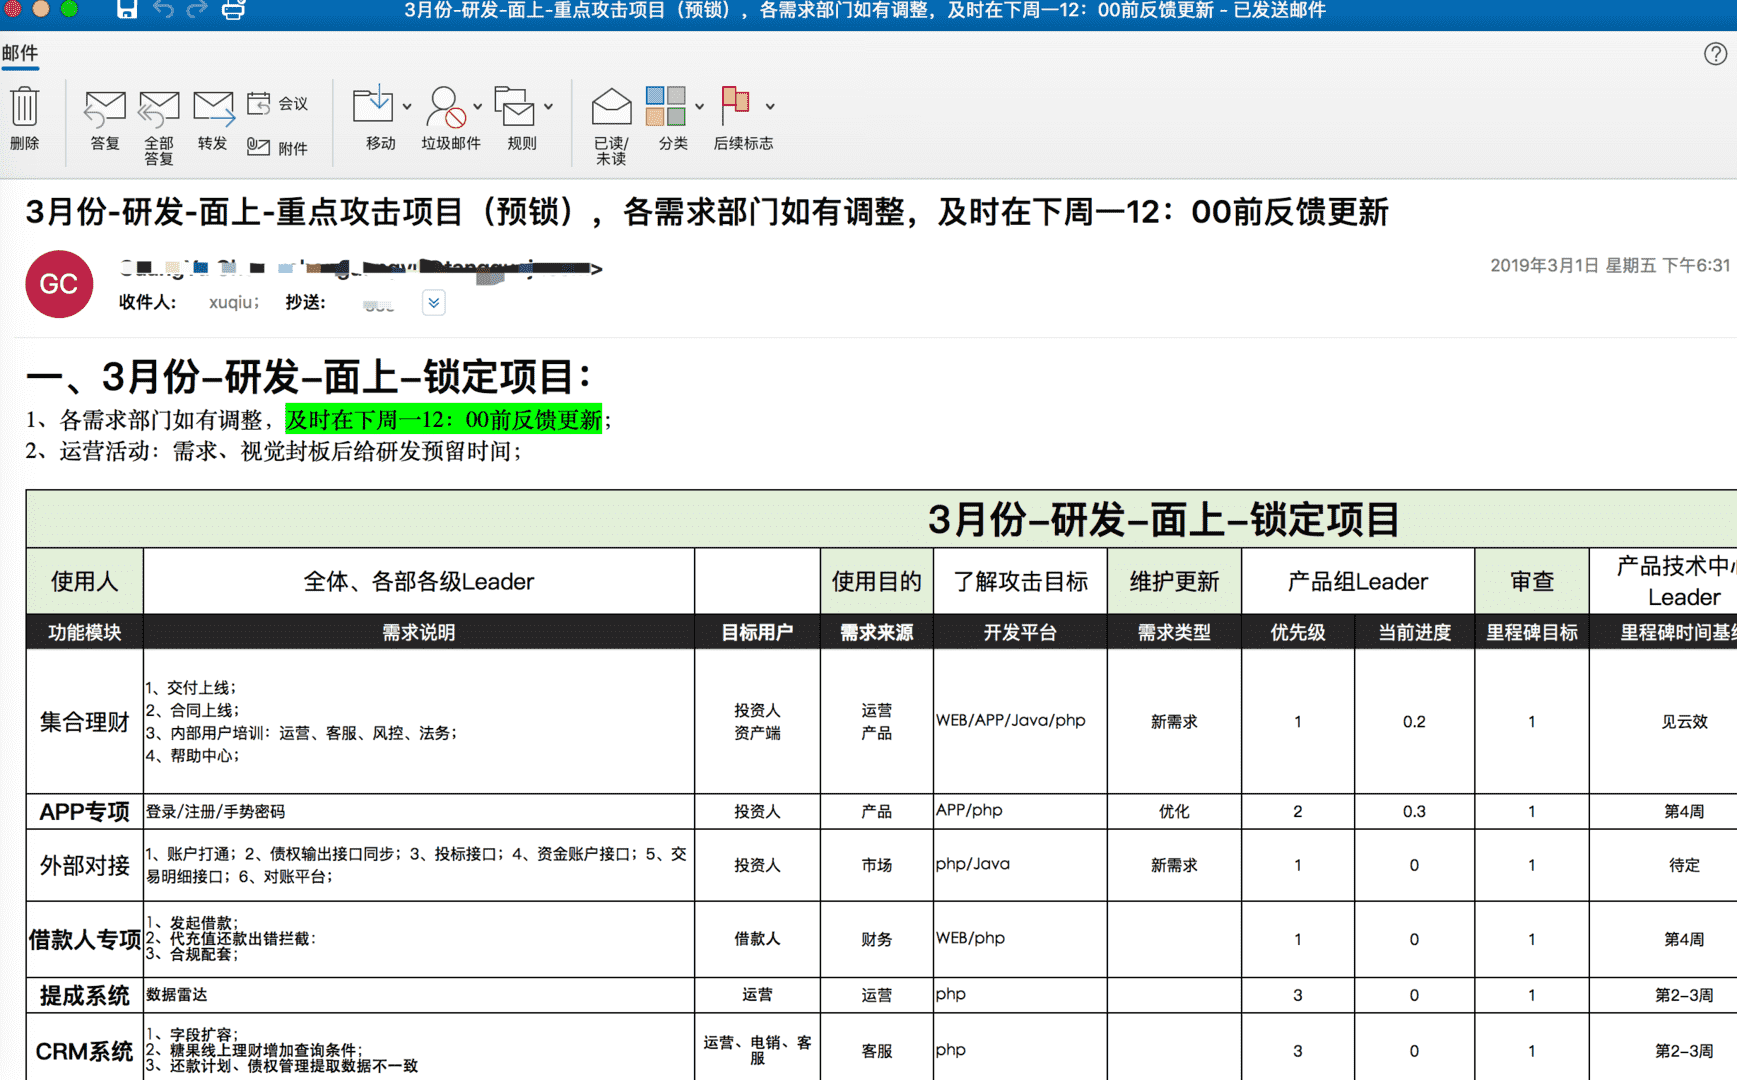Image resolution: width=1737 pixels, height=1080 pixels.
Task: Select the 借款人专项 module cell
Action: point(85,939)
